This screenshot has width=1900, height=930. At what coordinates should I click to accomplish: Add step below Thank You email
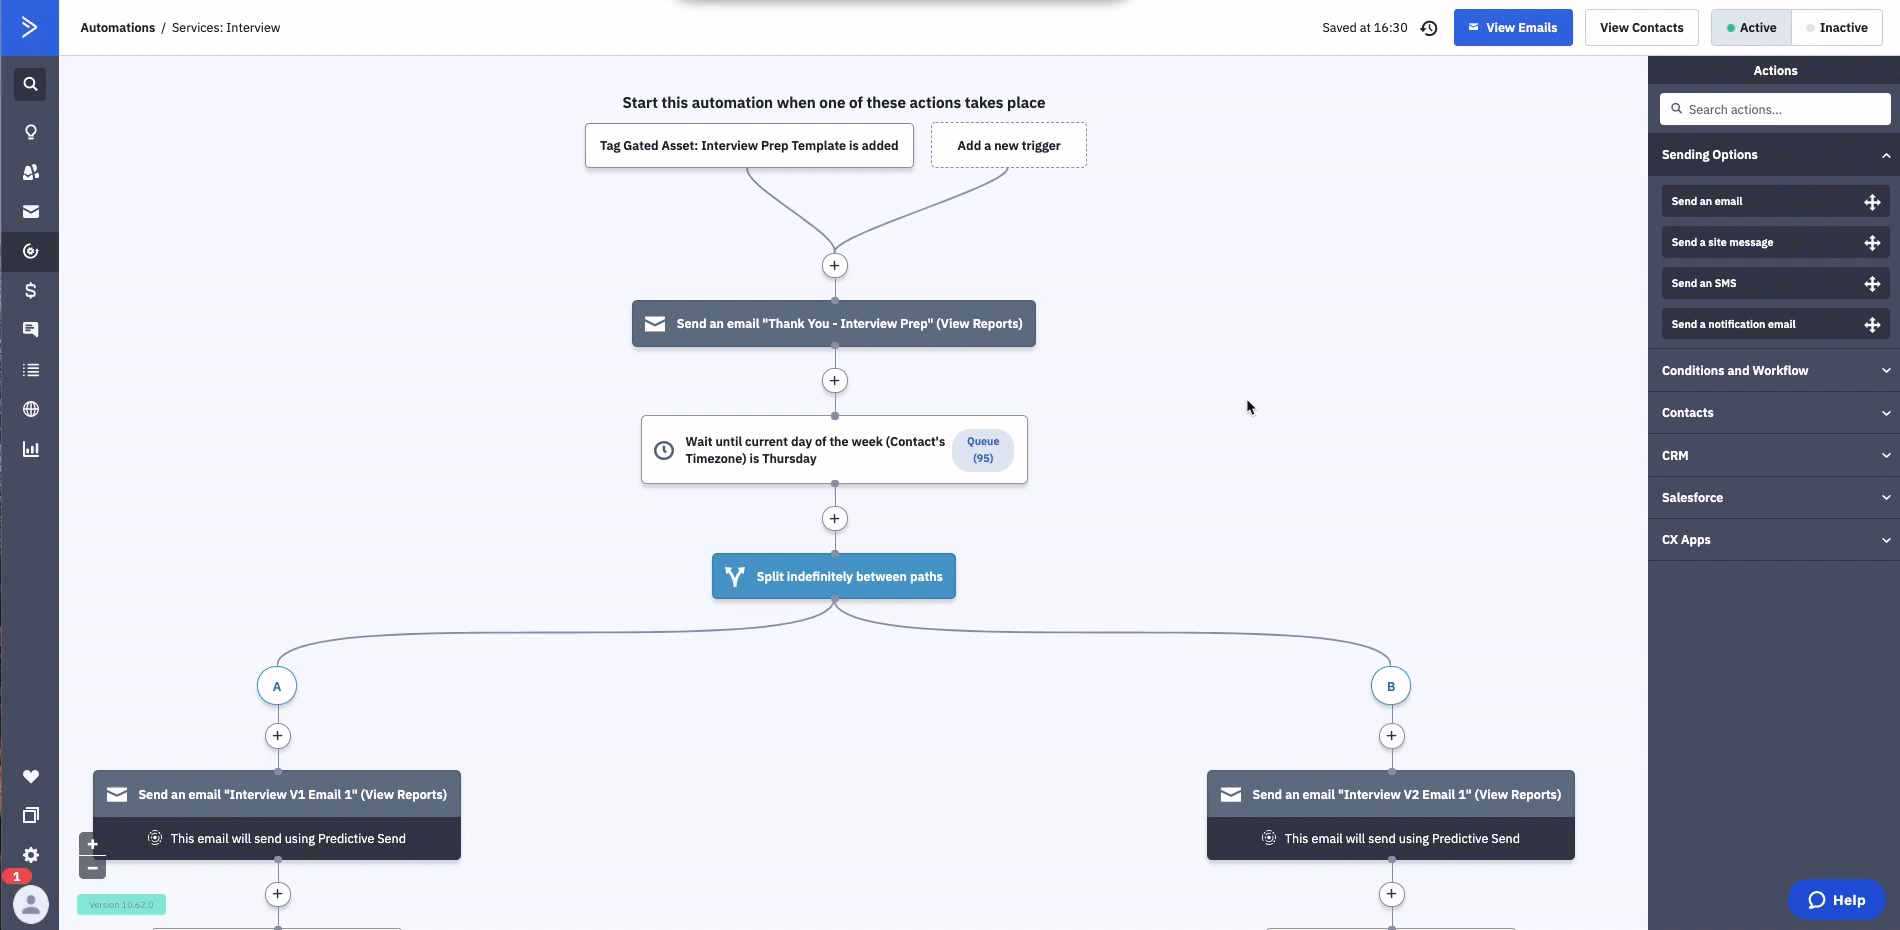coord(834,381)
